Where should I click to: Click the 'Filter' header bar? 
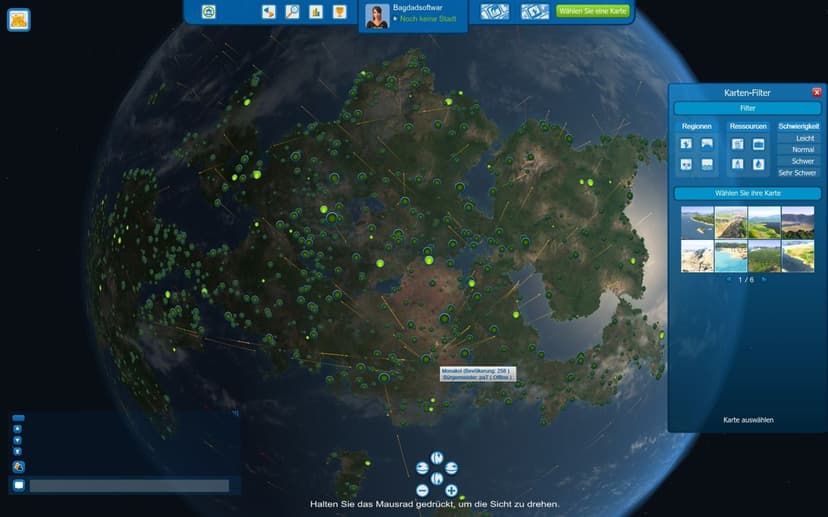pyautogui.click(x=747, y=108)
